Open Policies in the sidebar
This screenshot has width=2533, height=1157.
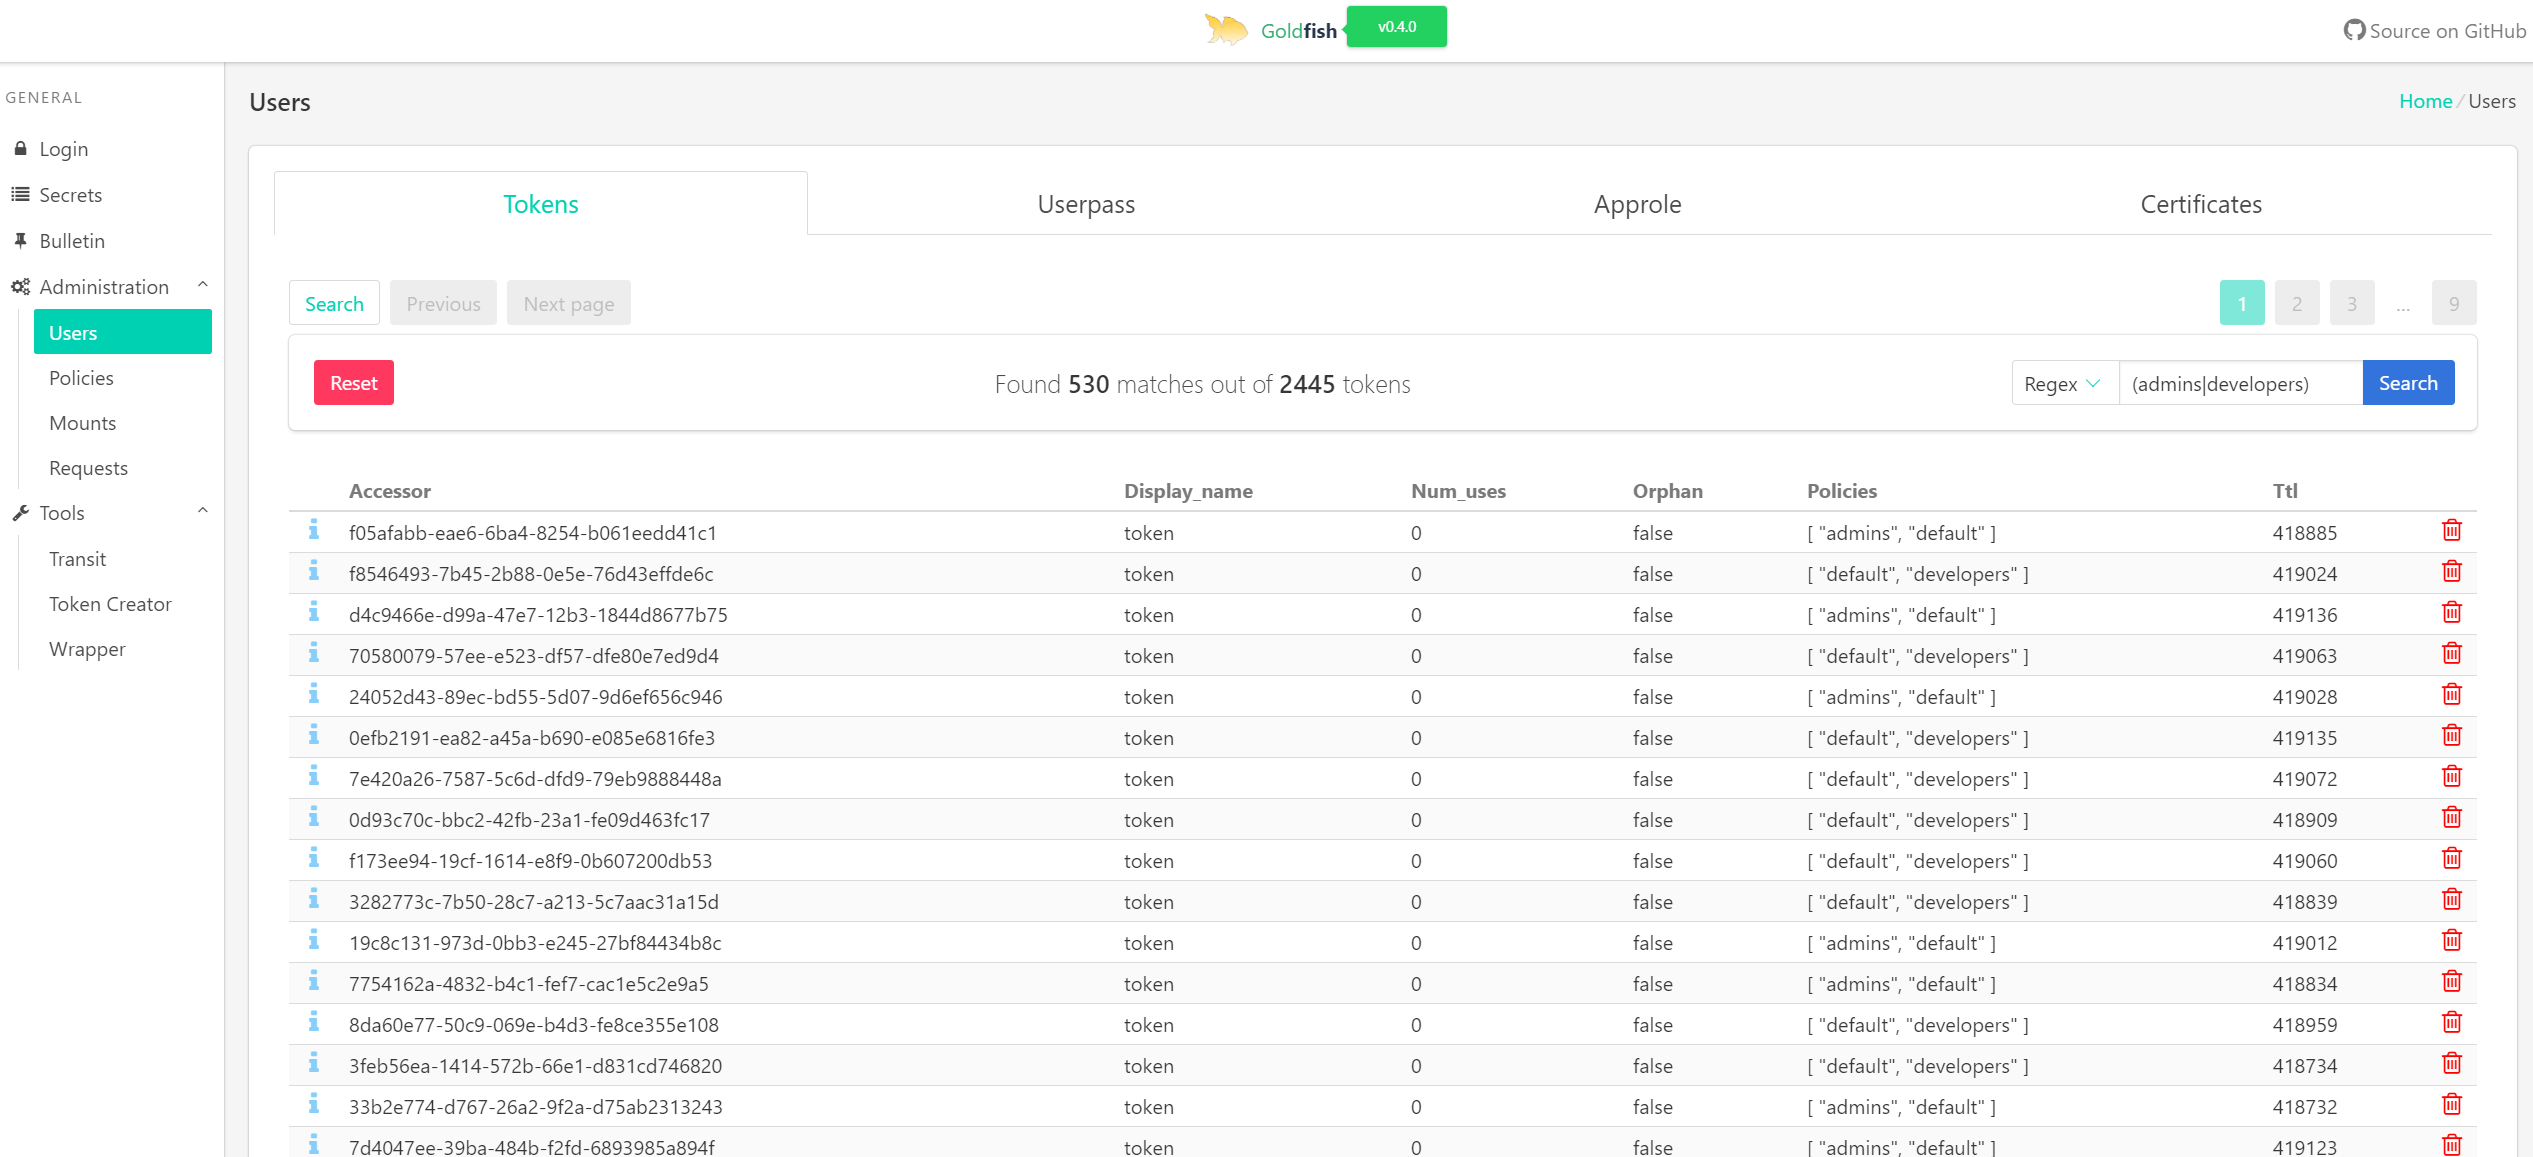81,378
